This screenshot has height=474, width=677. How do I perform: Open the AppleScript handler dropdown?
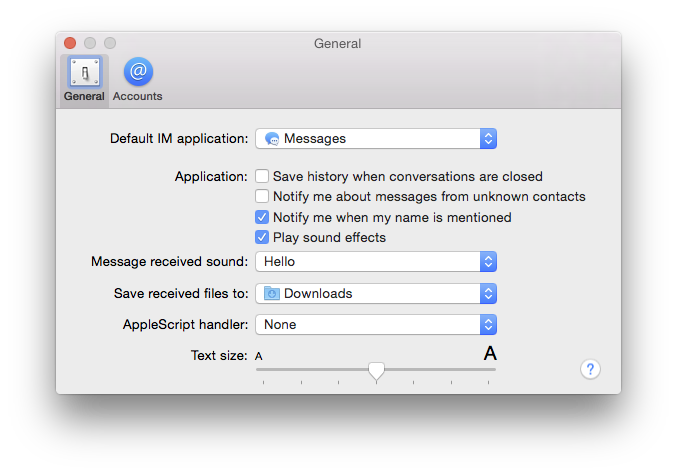376,325
